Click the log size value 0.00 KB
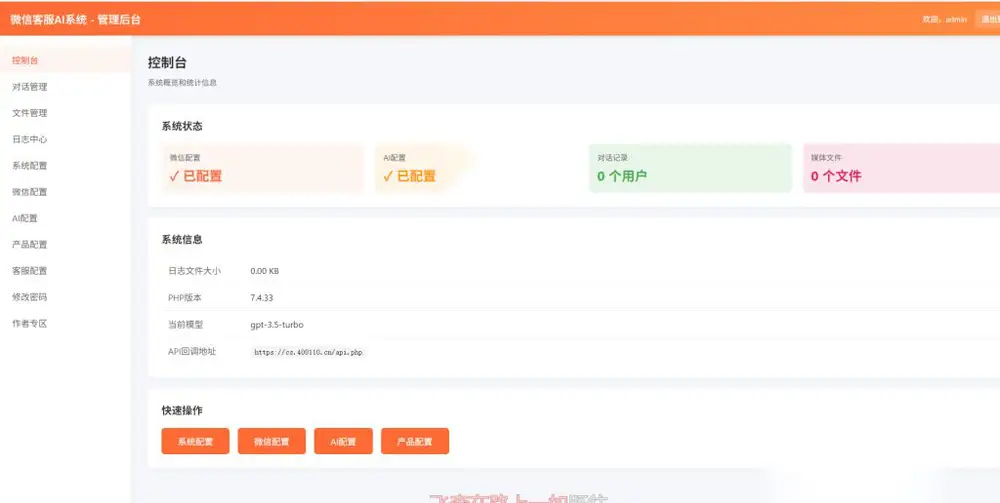This screenshot has height=503, width=1000. 265,271
